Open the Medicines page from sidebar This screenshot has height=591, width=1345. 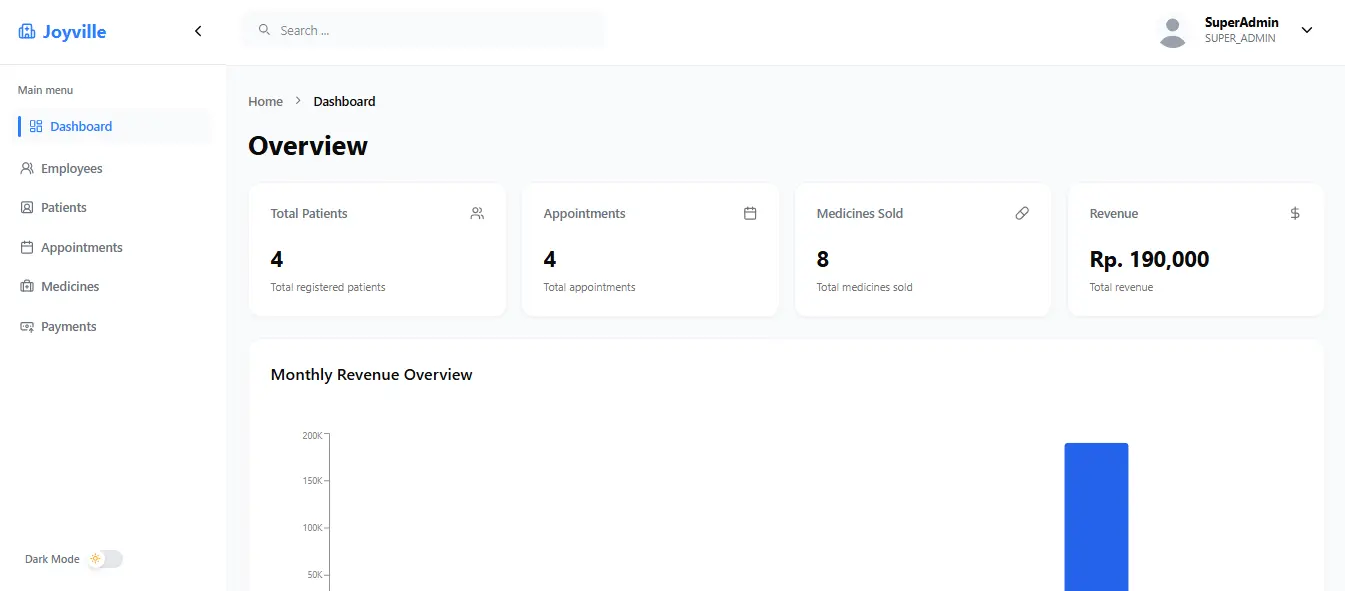pyautogui.click(x=70, y=287)
